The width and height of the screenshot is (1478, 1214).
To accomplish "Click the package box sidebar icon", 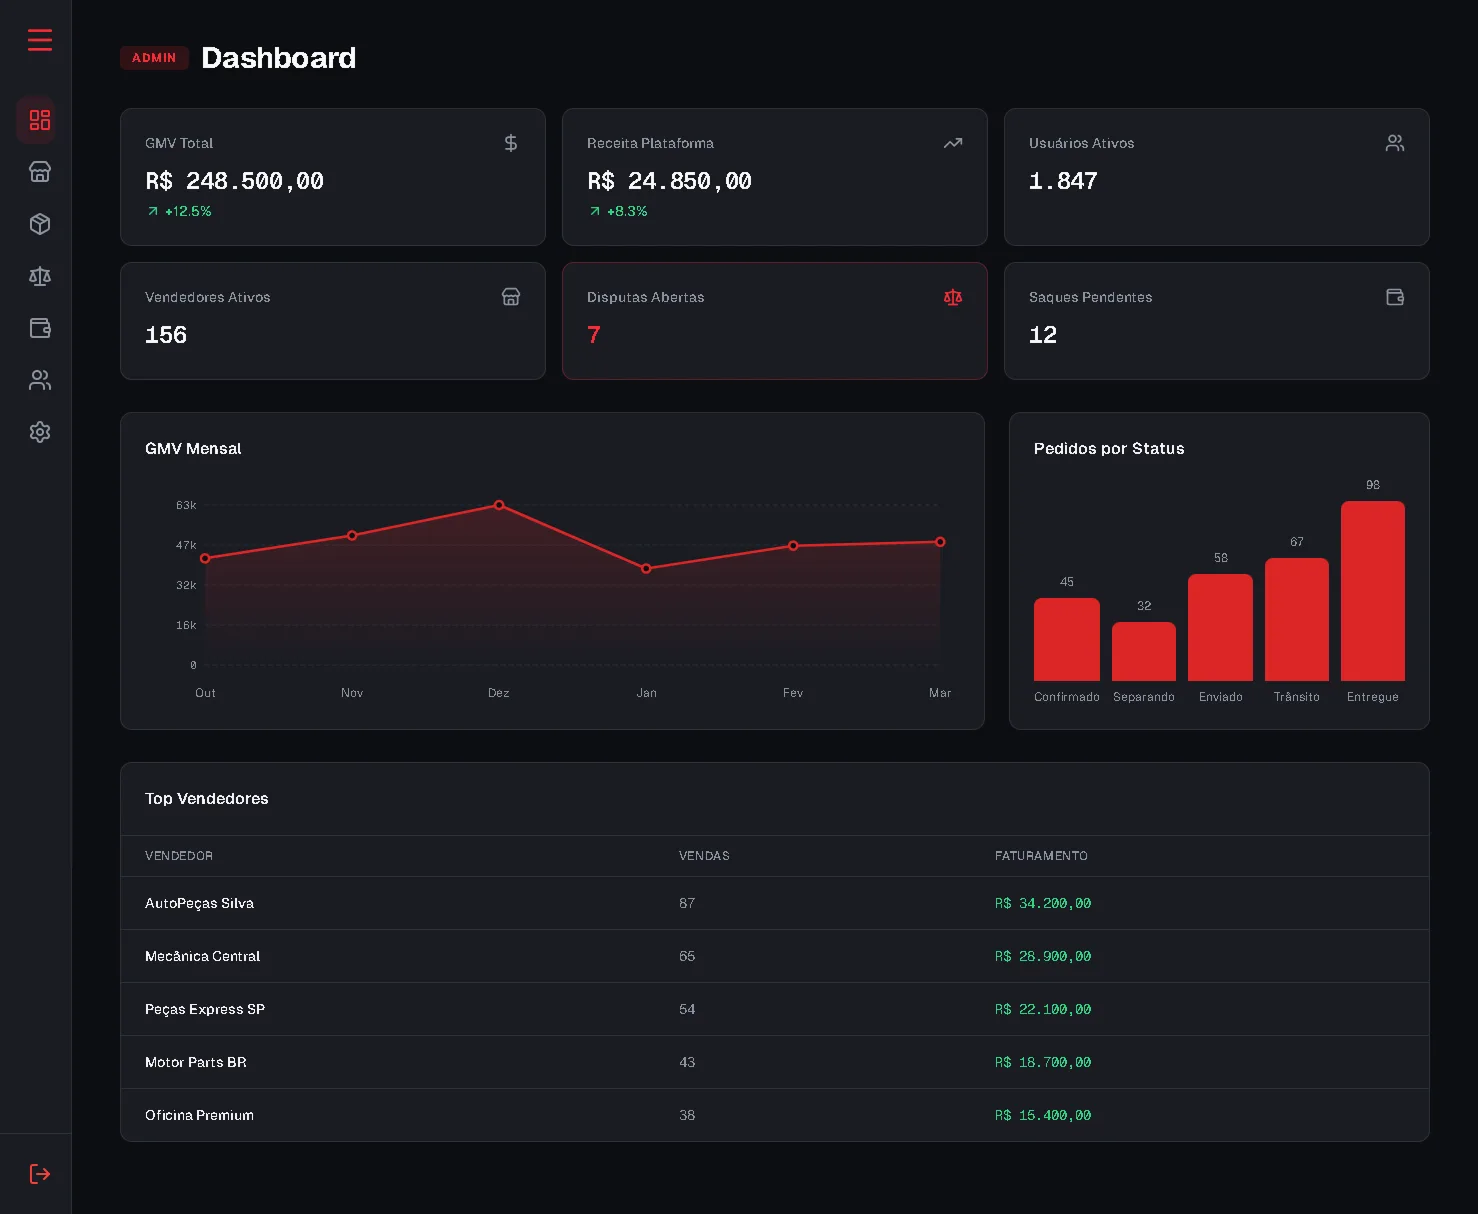I will coord(40,224).
